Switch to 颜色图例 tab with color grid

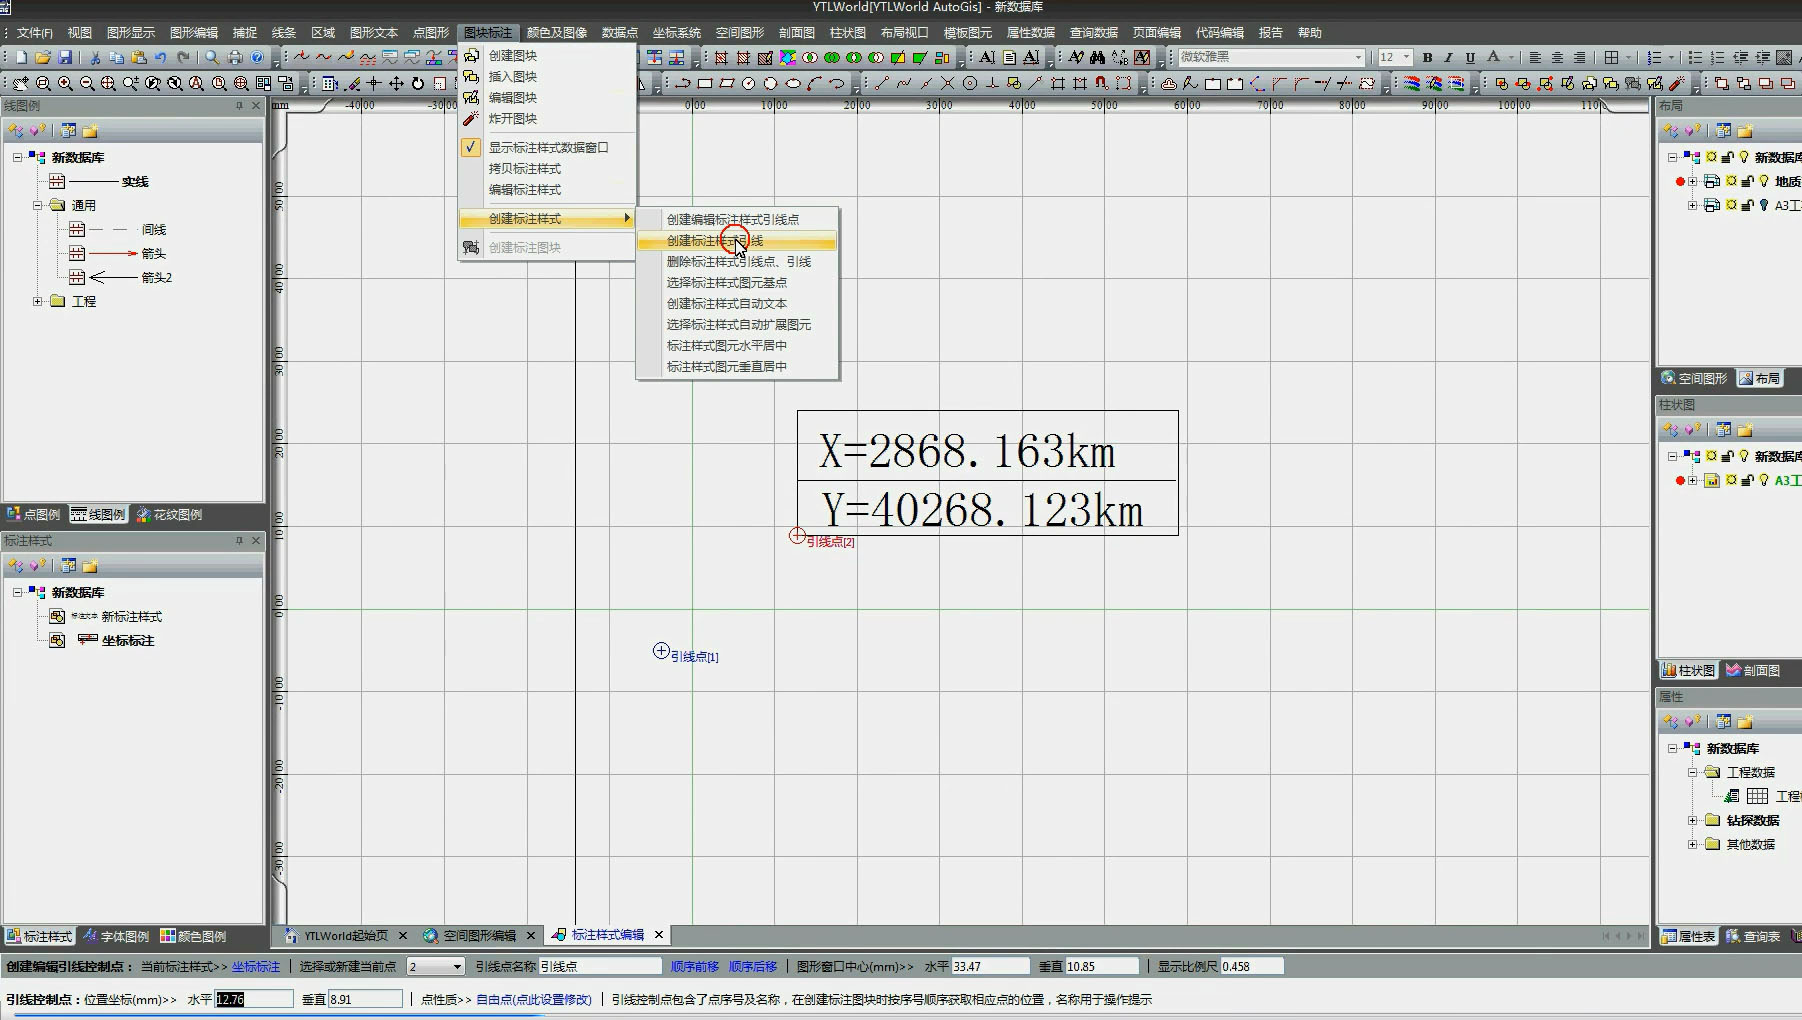pyautogui.click(x=193, y=936)
